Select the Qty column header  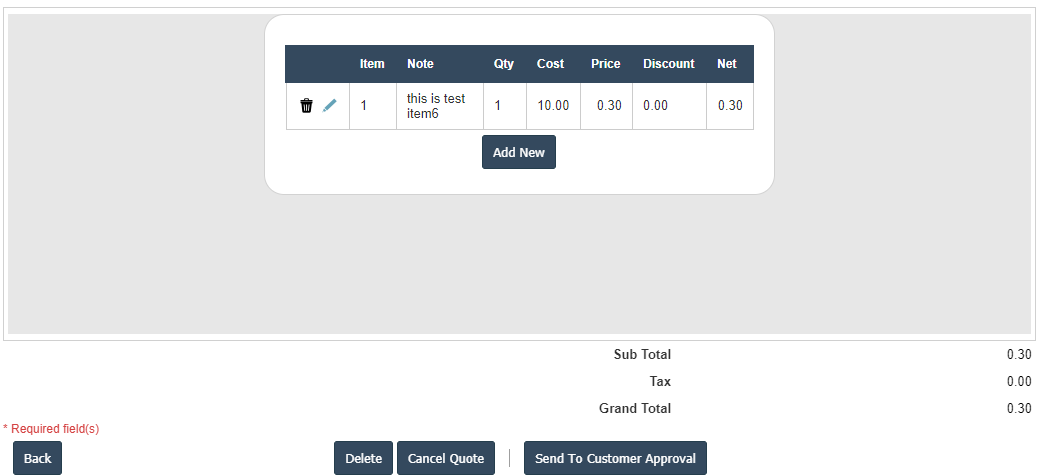pos(504,64)
